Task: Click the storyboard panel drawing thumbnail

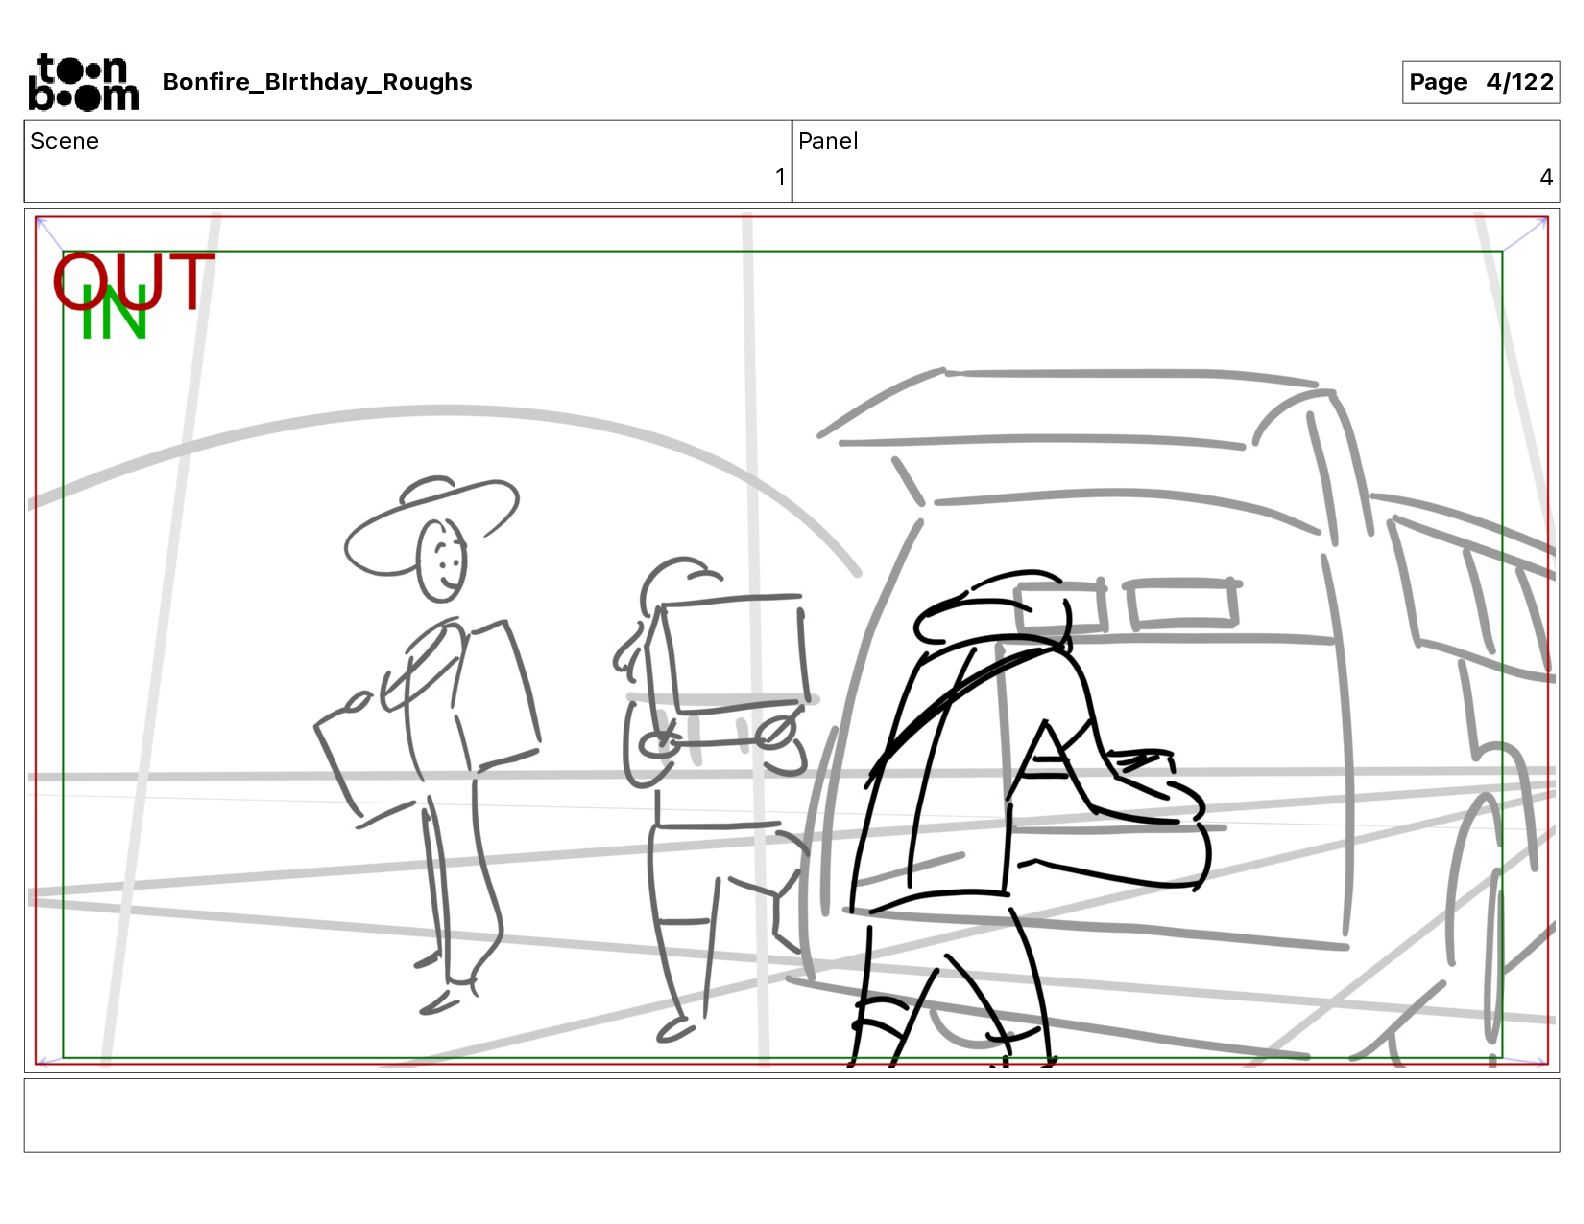Action: coord(792,640)
